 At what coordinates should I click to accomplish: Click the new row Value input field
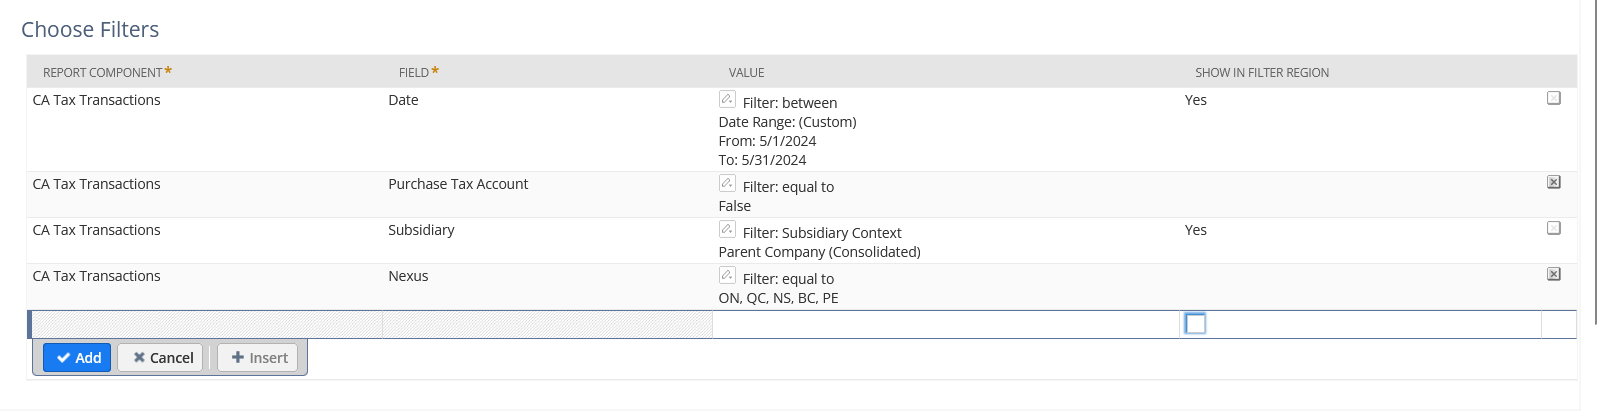(945, 324)
